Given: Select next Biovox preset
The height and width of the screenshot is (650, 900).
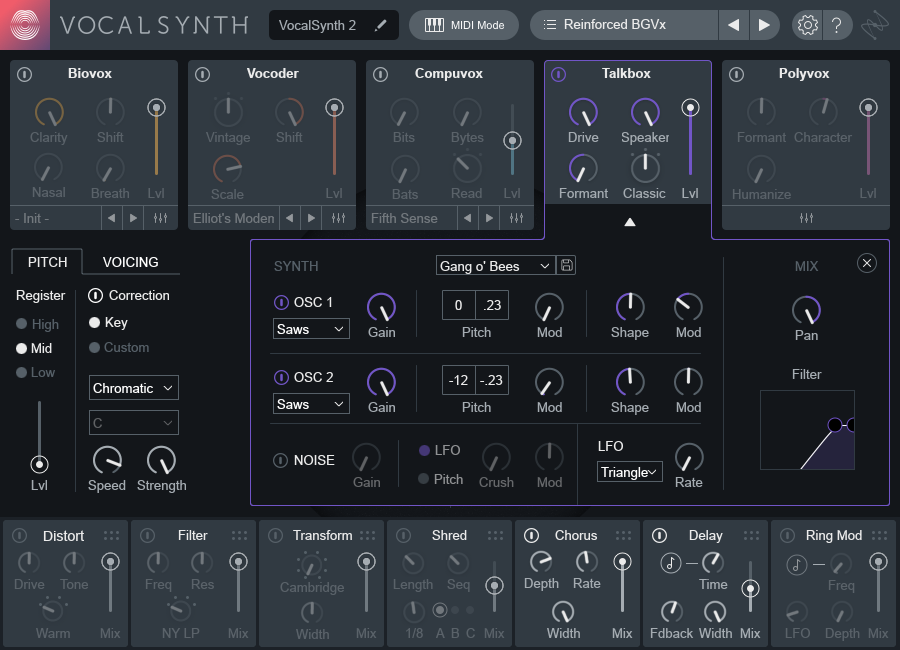Looking at the screenshot, I should [x=133, y=218].
